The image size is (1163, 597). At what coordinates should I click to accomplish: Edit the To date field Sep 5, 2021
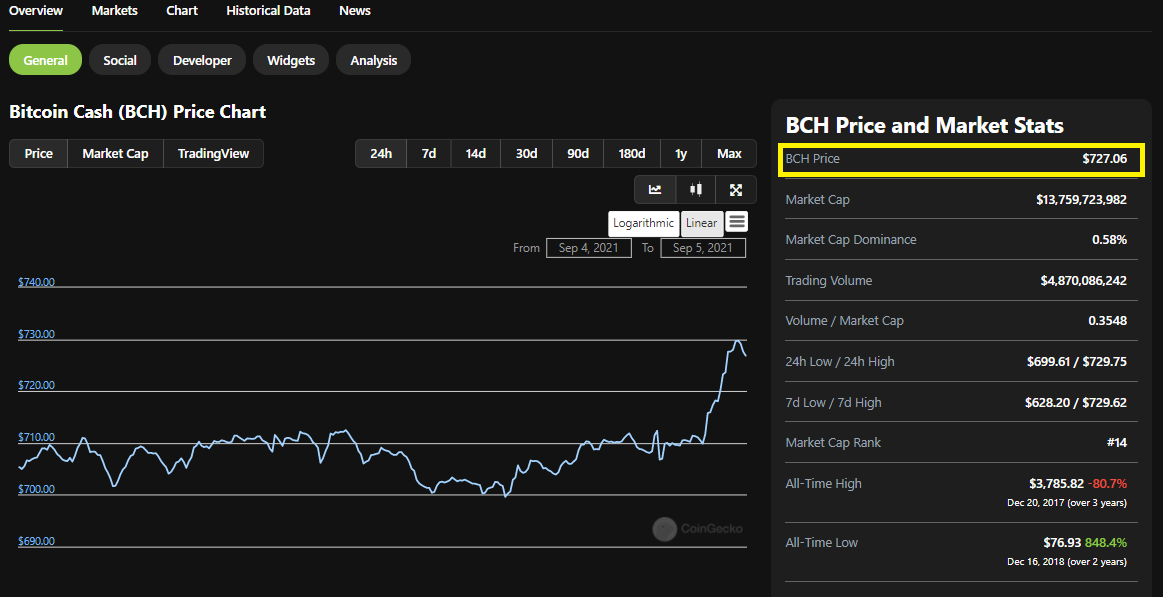[703, 248]
